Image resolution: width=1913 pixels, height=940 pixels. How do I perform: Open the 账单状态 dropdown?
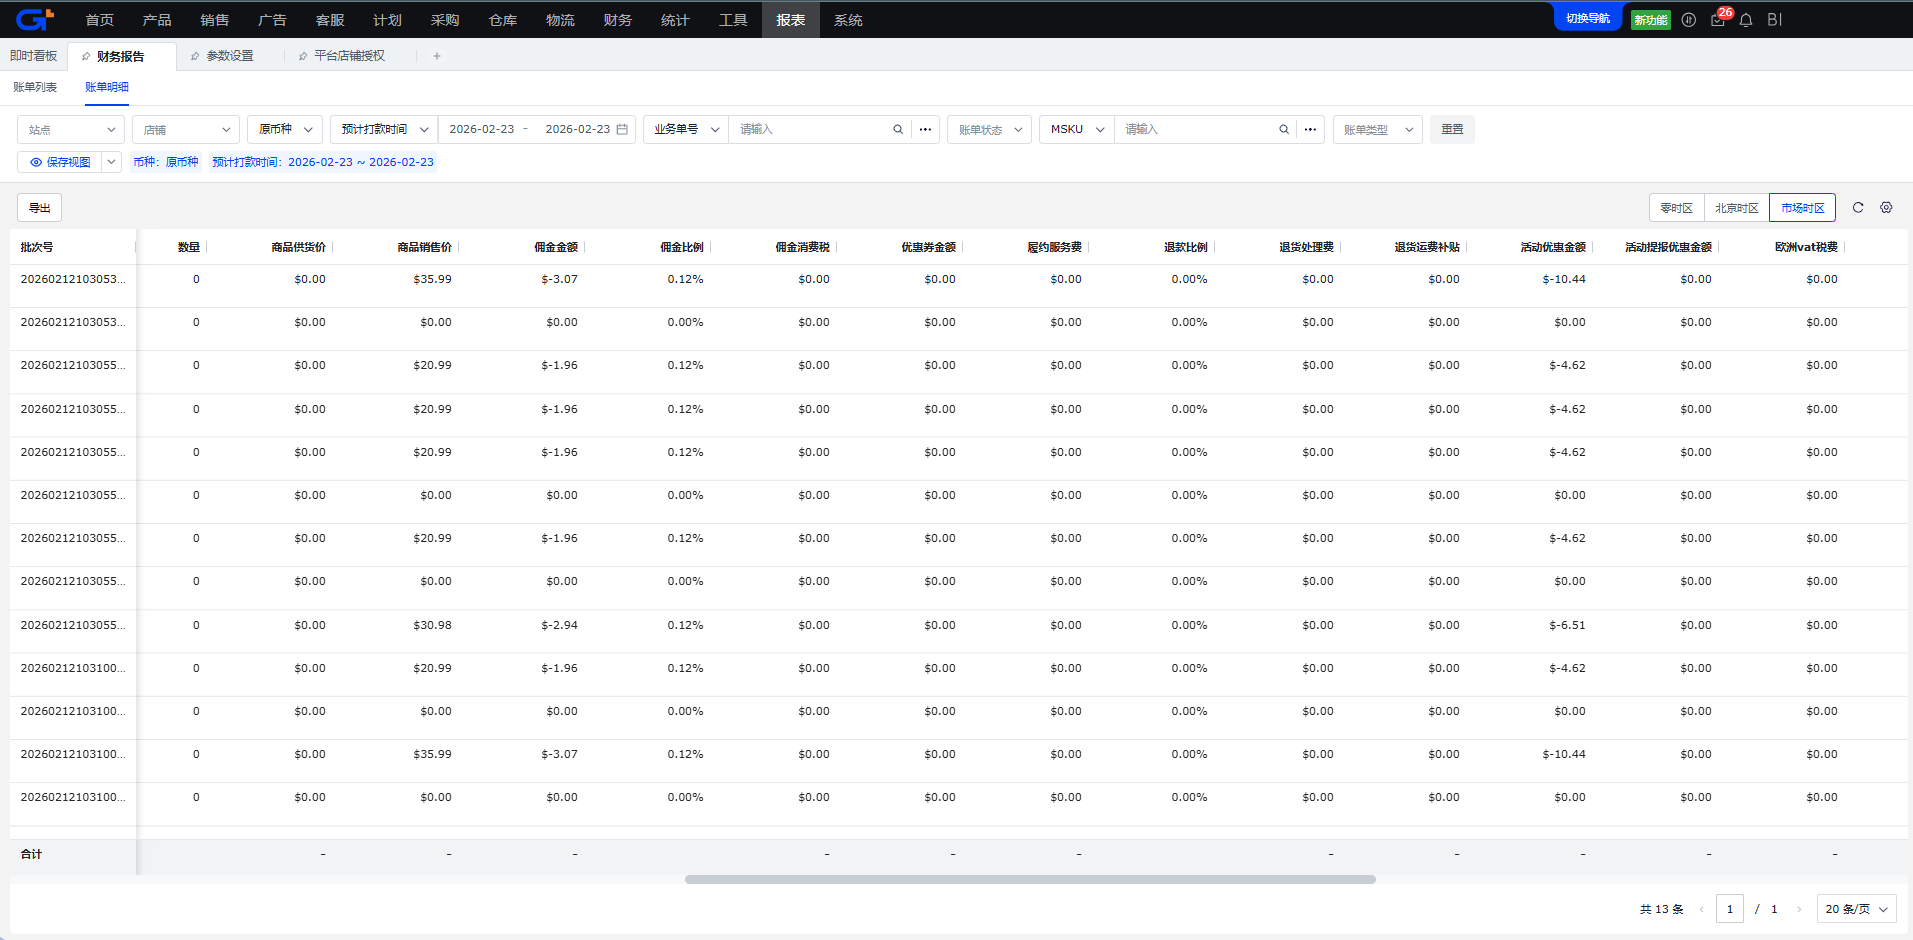coord(989,130)
